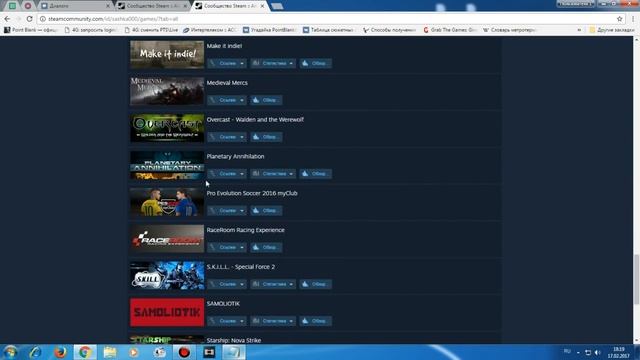Open the Windows Start menu
Screen dimensions: 640x360
[11, 352]
